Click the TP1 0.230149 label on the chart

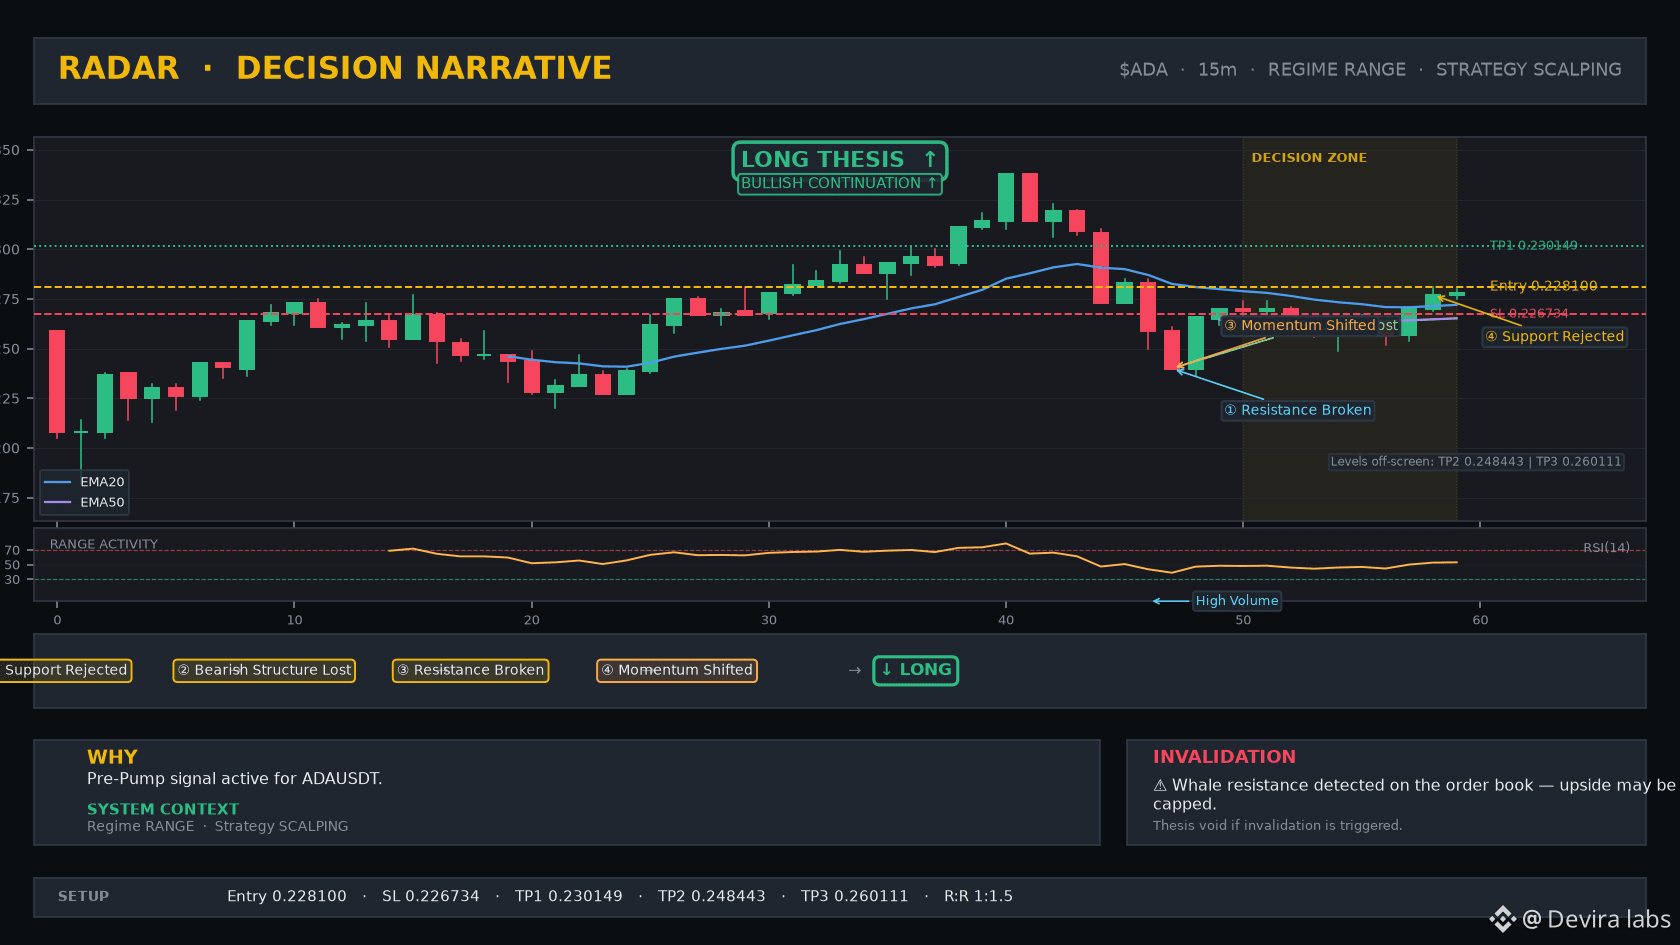point(1533,245)
